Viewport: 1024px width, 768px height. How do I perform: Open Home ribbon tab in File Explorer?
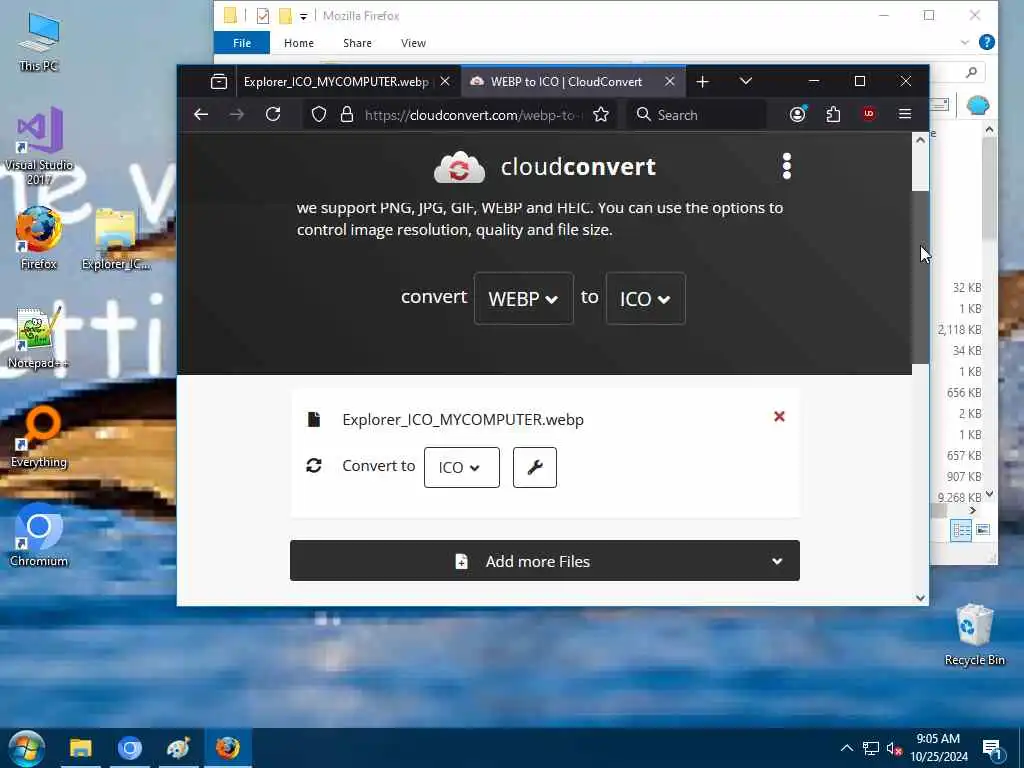point(298,43)
